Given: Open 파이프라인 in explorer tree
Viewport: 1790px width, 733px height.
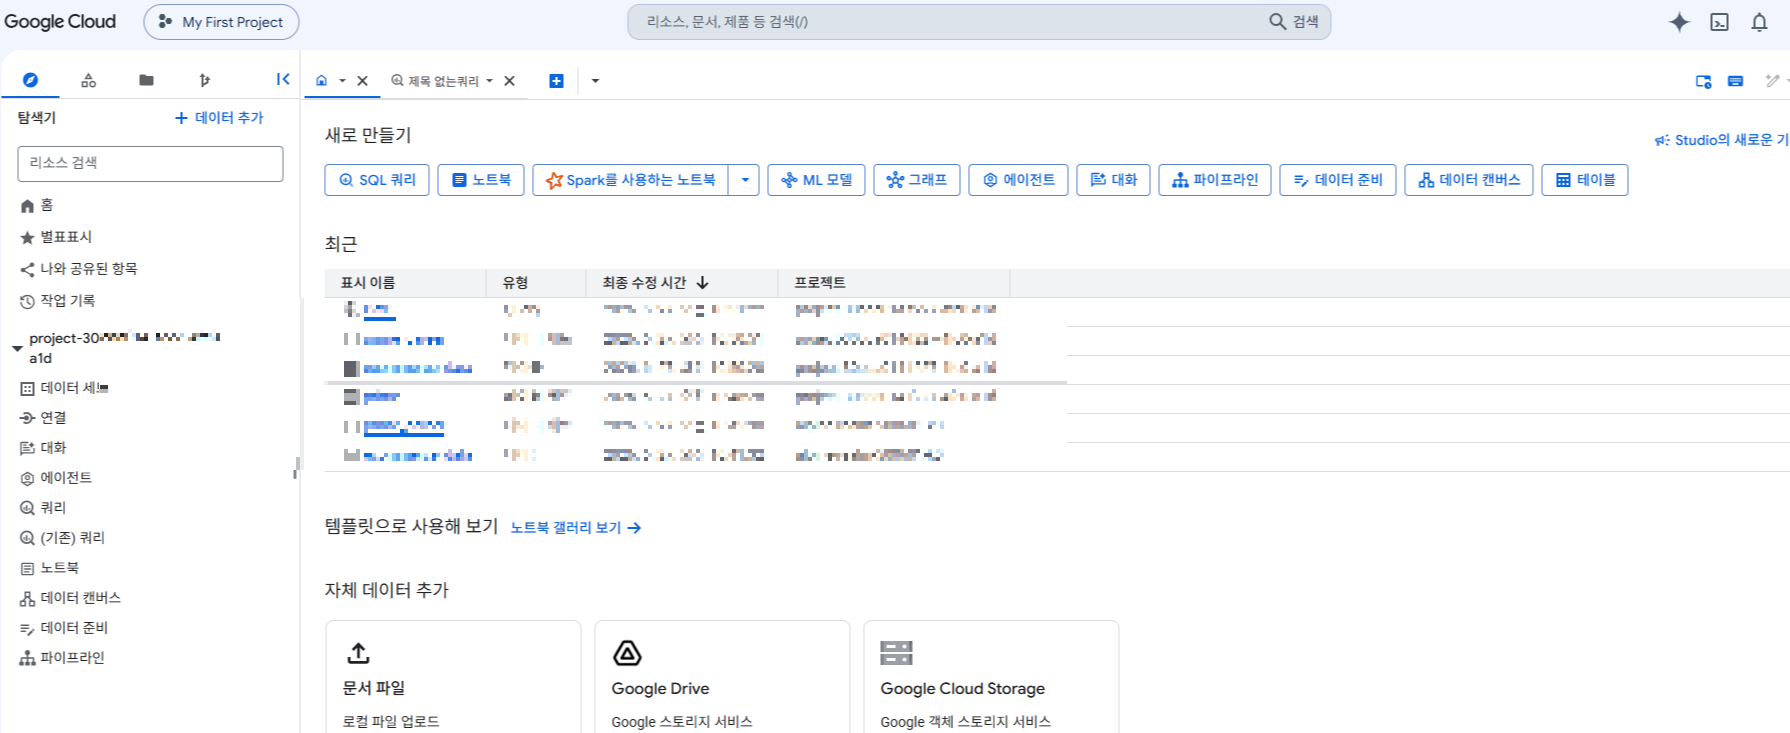Looking at the screenshot, I should [62, 658].
